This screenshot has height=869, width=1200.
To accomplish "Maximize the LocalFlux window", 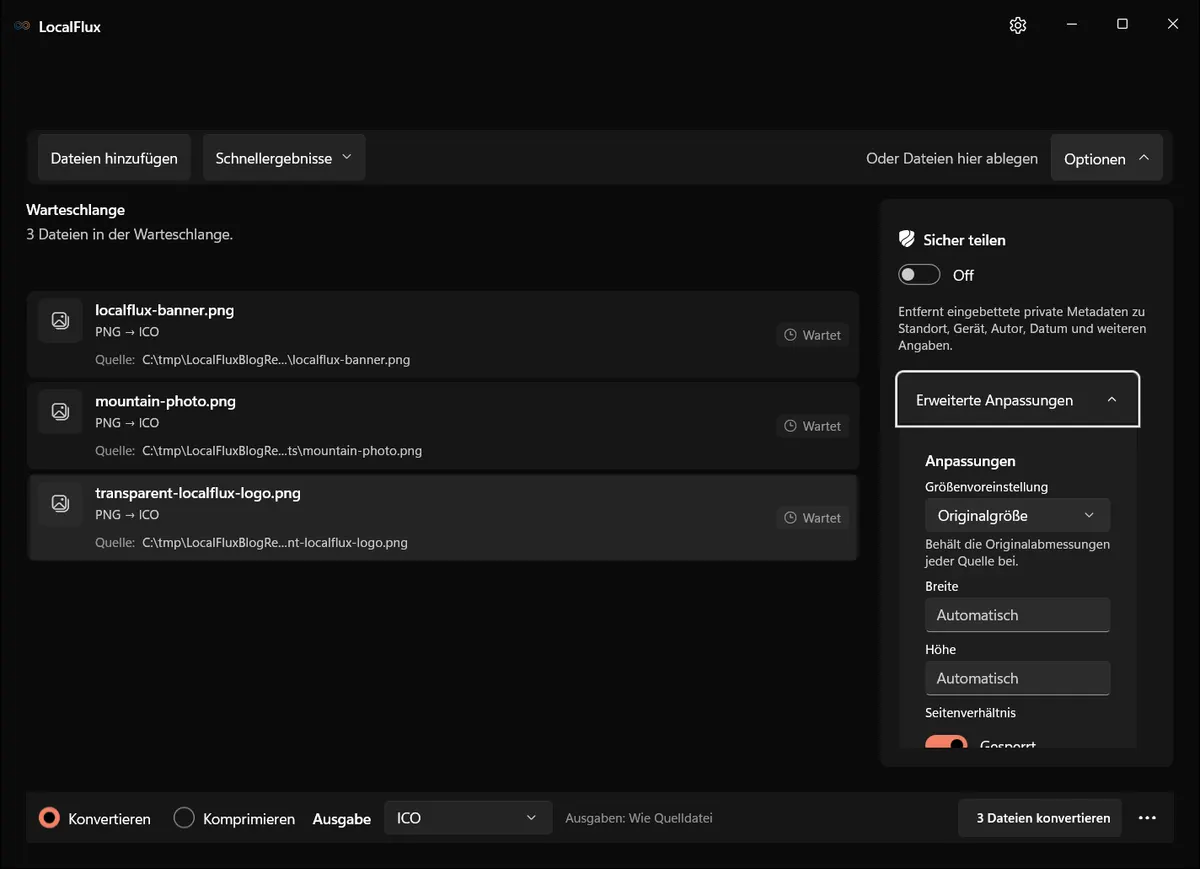I will tap(1122, 25).
